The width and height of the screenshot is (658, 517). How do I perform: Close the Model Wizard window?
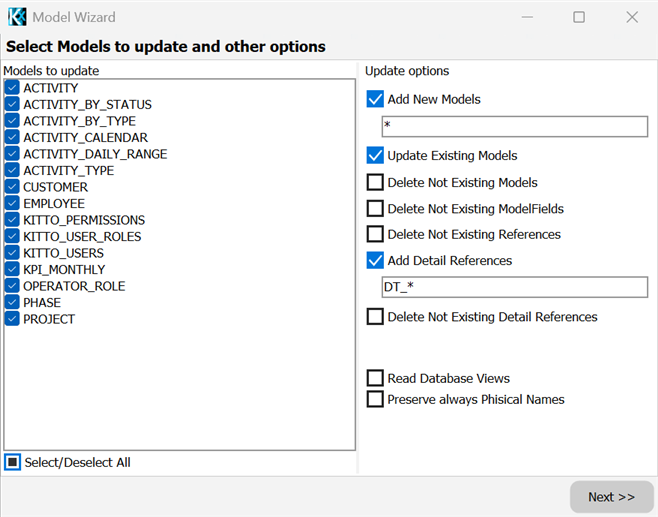pyautogui.click(x=632, y=17)
